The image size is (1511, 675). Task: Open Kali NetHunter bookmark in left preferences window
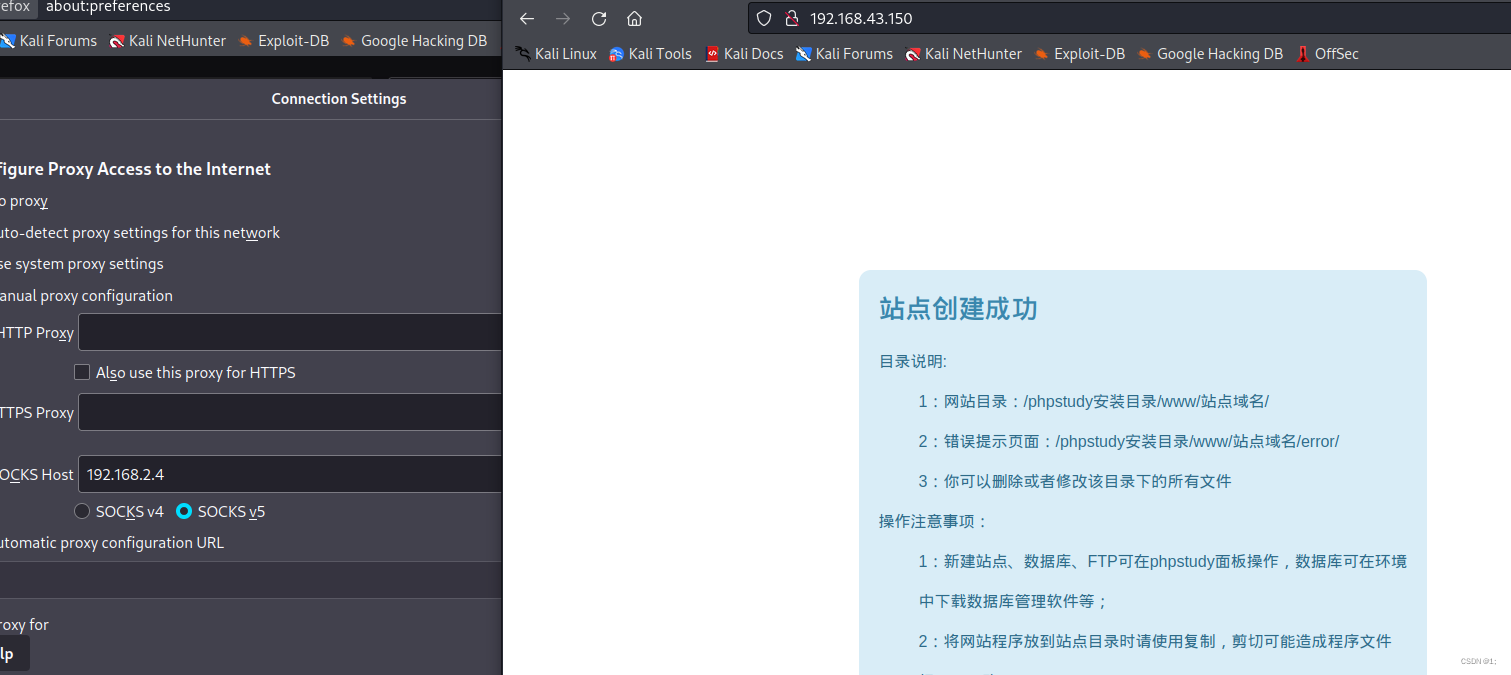[167, 41]
